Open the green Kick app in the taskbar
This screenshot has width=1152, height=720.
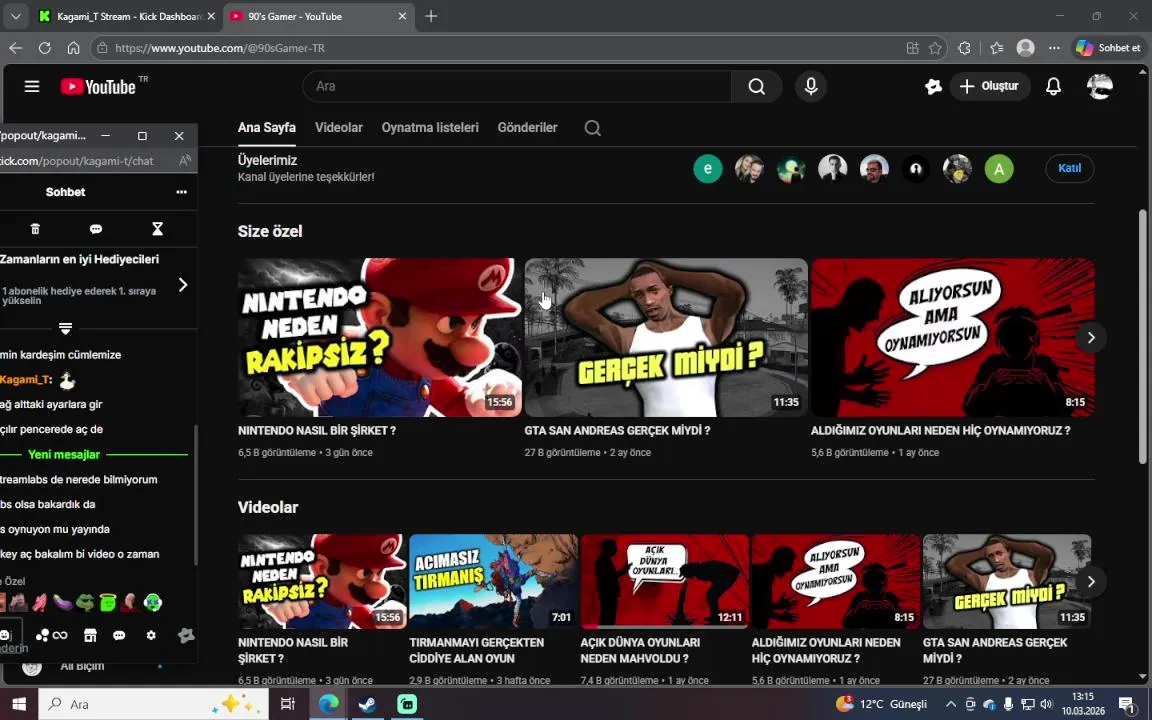click(x=406, y=704)
